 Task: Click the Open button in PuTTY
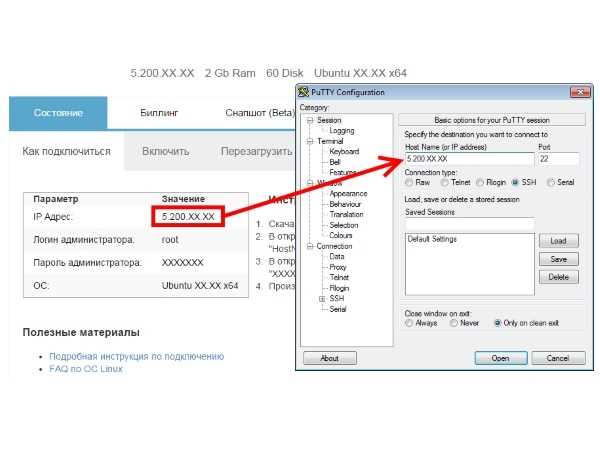[501, 358]
